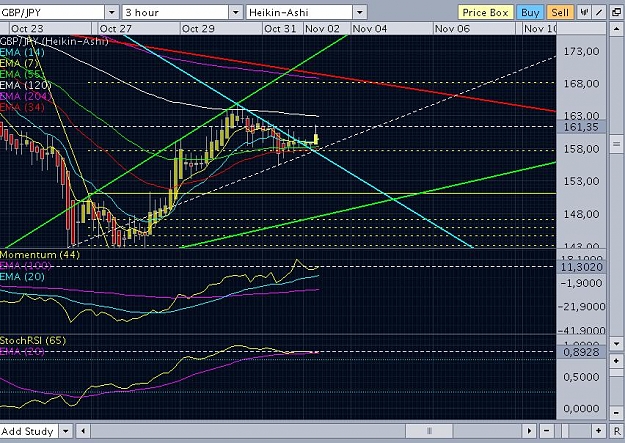Select the line drawing pencil tool
625x443 pixels.
pyautogui.click(x=599, y=12)
